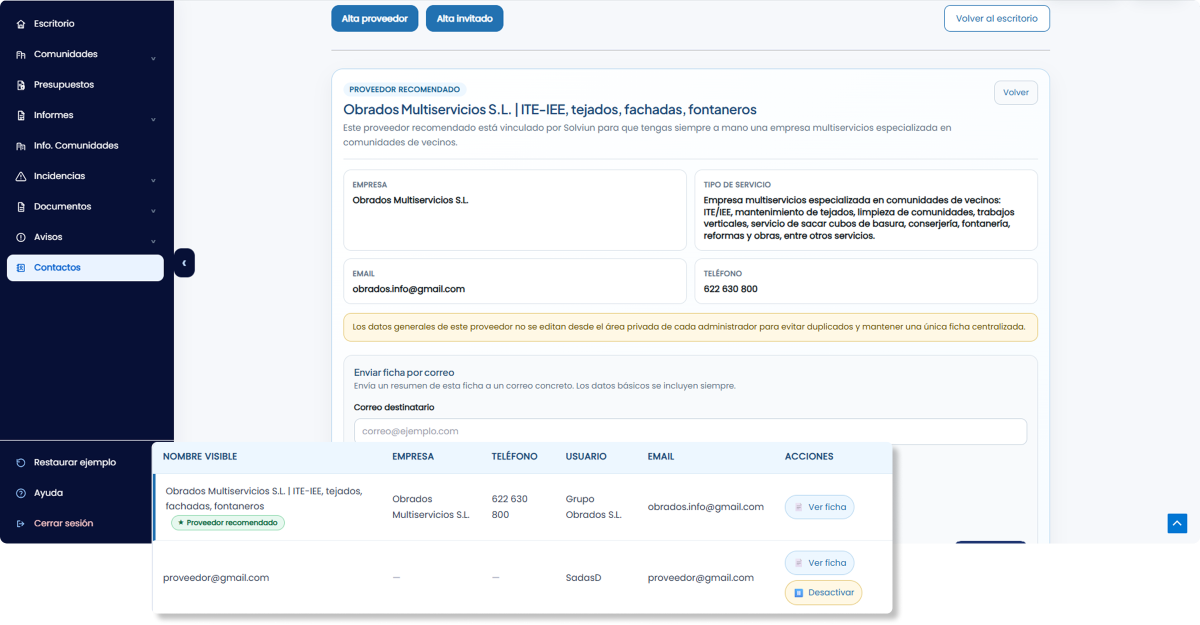The height and width of the screenshot is (625, 1200).
Task: Click the Alta invitado button
Action: pyautogui.click(x=465, y=18)
